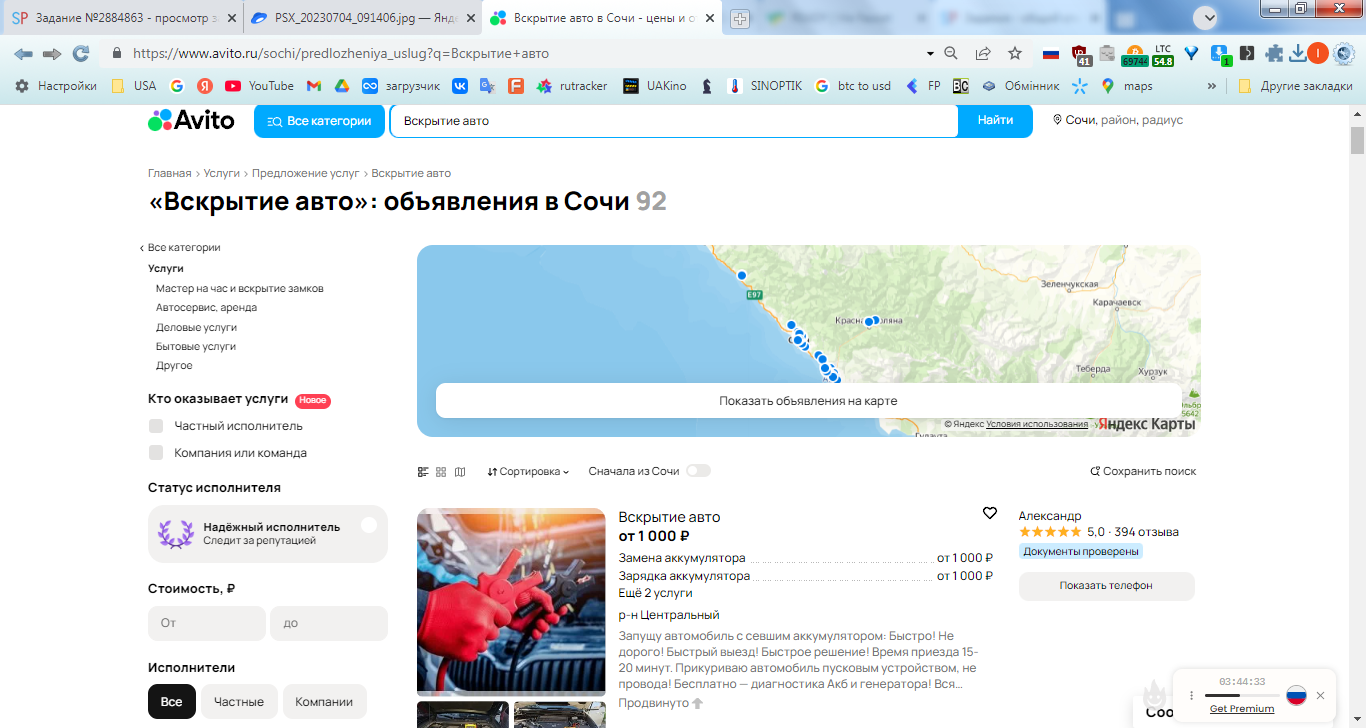This screenshot has height=728, width=1366.
Task: Go back via the Все категории sidebar link
Action: click(181, 247)
